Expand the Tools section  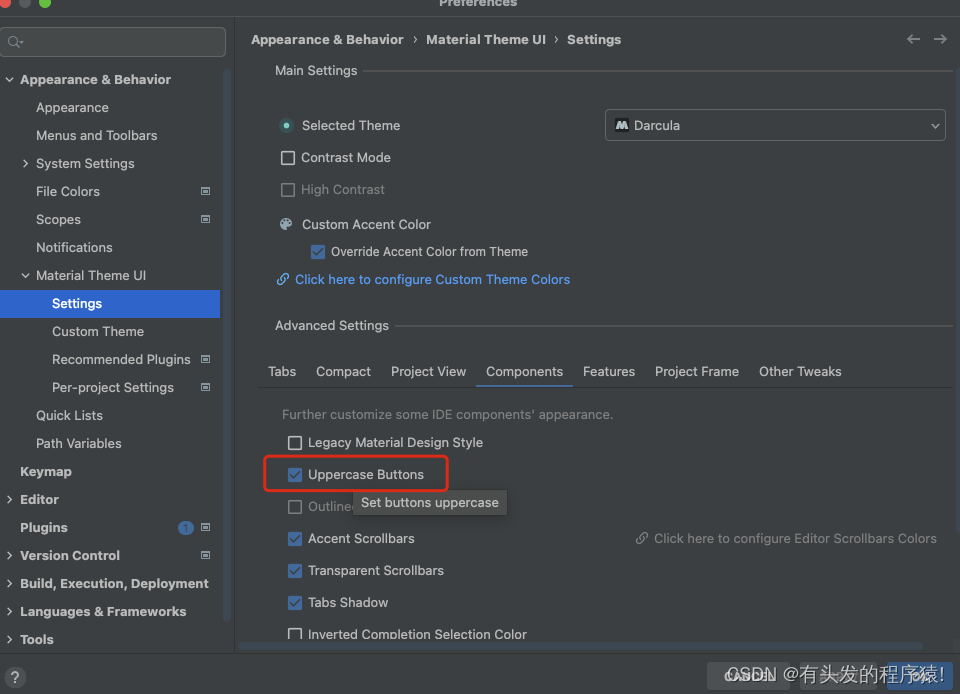pos(9,640)
